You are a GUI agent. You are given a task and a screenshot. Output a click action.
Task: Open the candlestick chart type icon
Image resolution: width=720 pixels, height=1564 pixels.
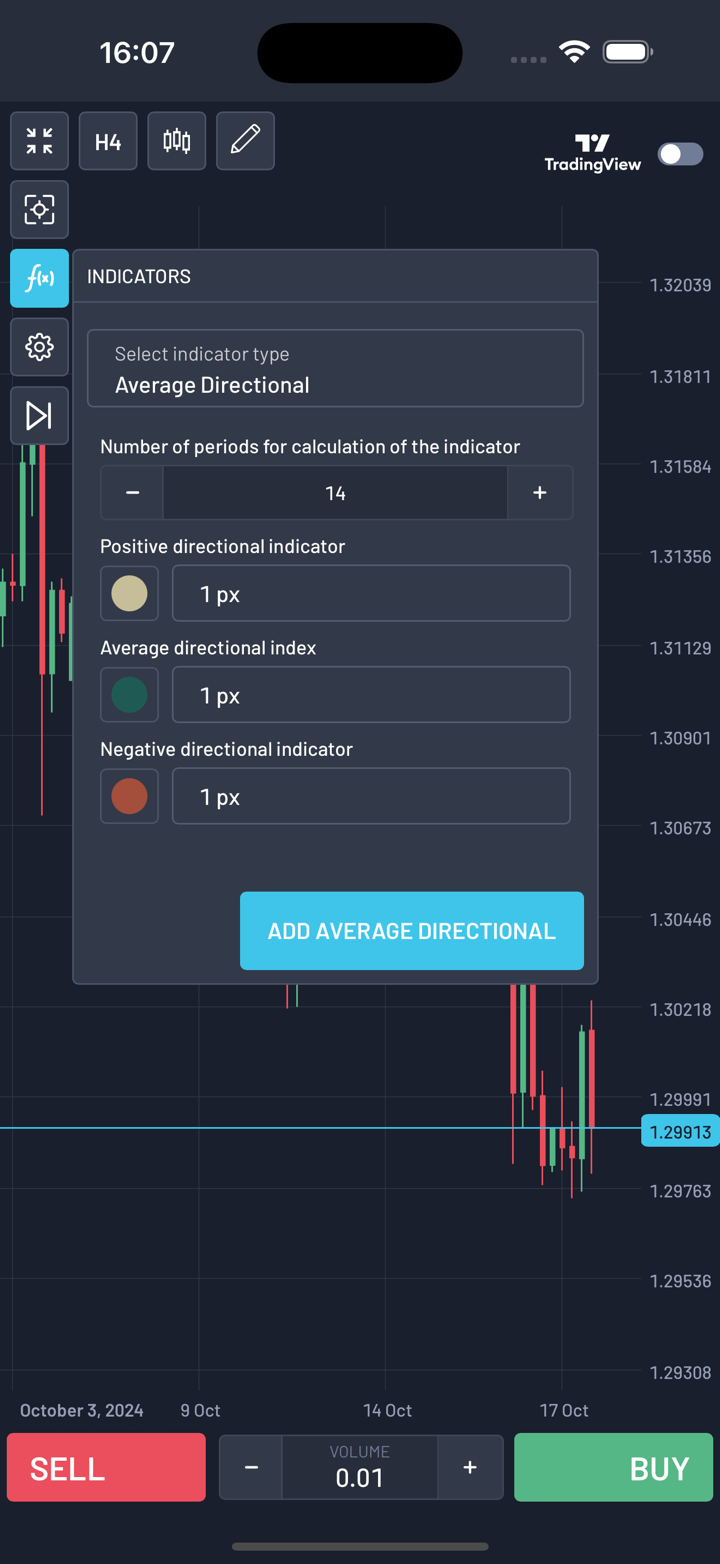coord(177,141)
